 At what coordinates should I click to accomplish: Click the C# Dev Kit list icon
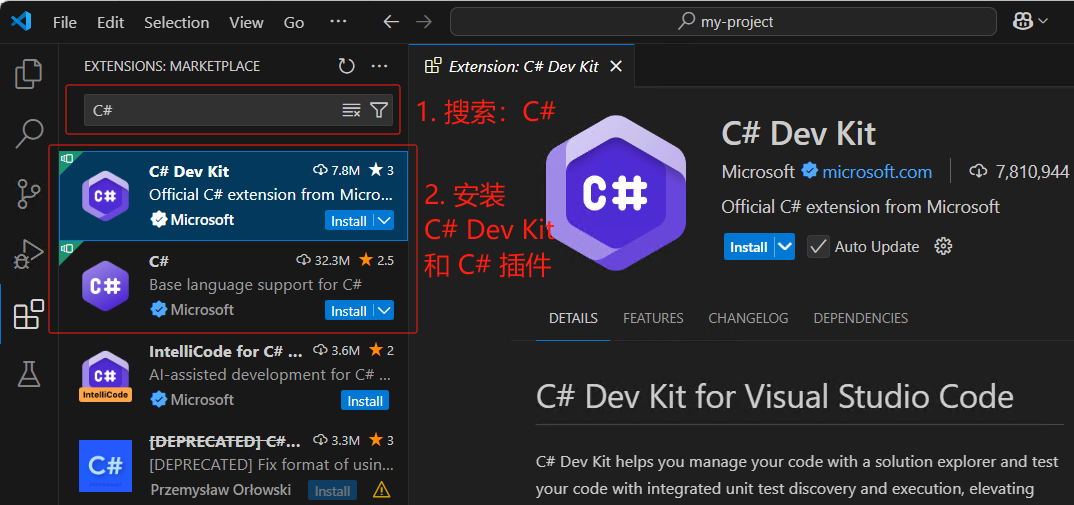[105, 196]
